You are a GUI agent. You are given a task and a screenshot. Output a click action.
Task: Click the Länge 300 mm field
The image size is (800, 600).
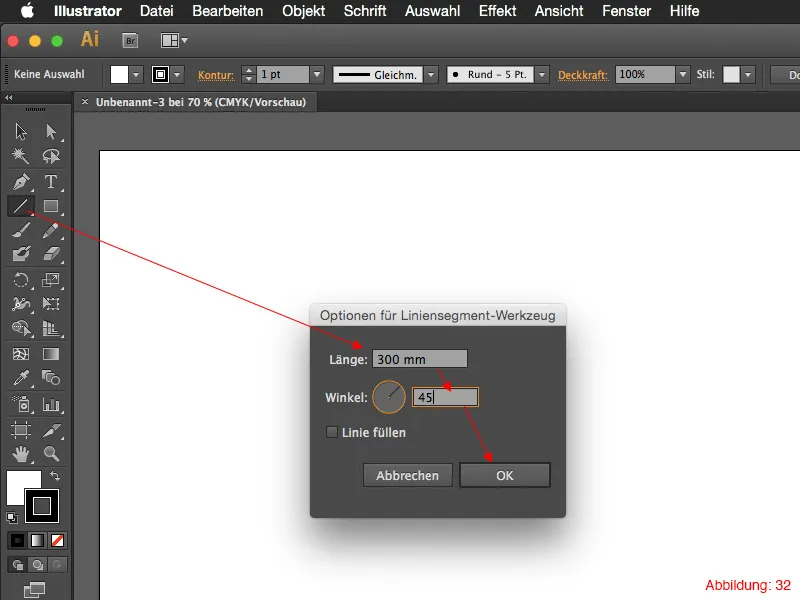click(x=419, y=359)
